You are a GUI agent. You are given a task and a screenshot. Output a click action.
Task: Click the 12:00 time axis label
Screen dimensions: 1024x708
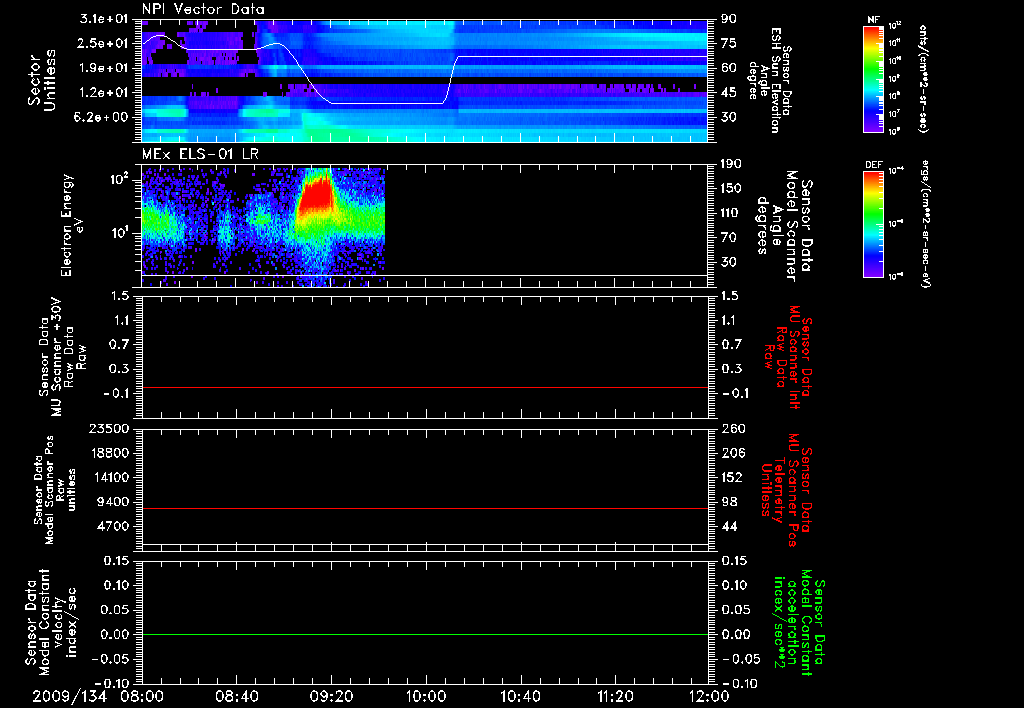710,696
